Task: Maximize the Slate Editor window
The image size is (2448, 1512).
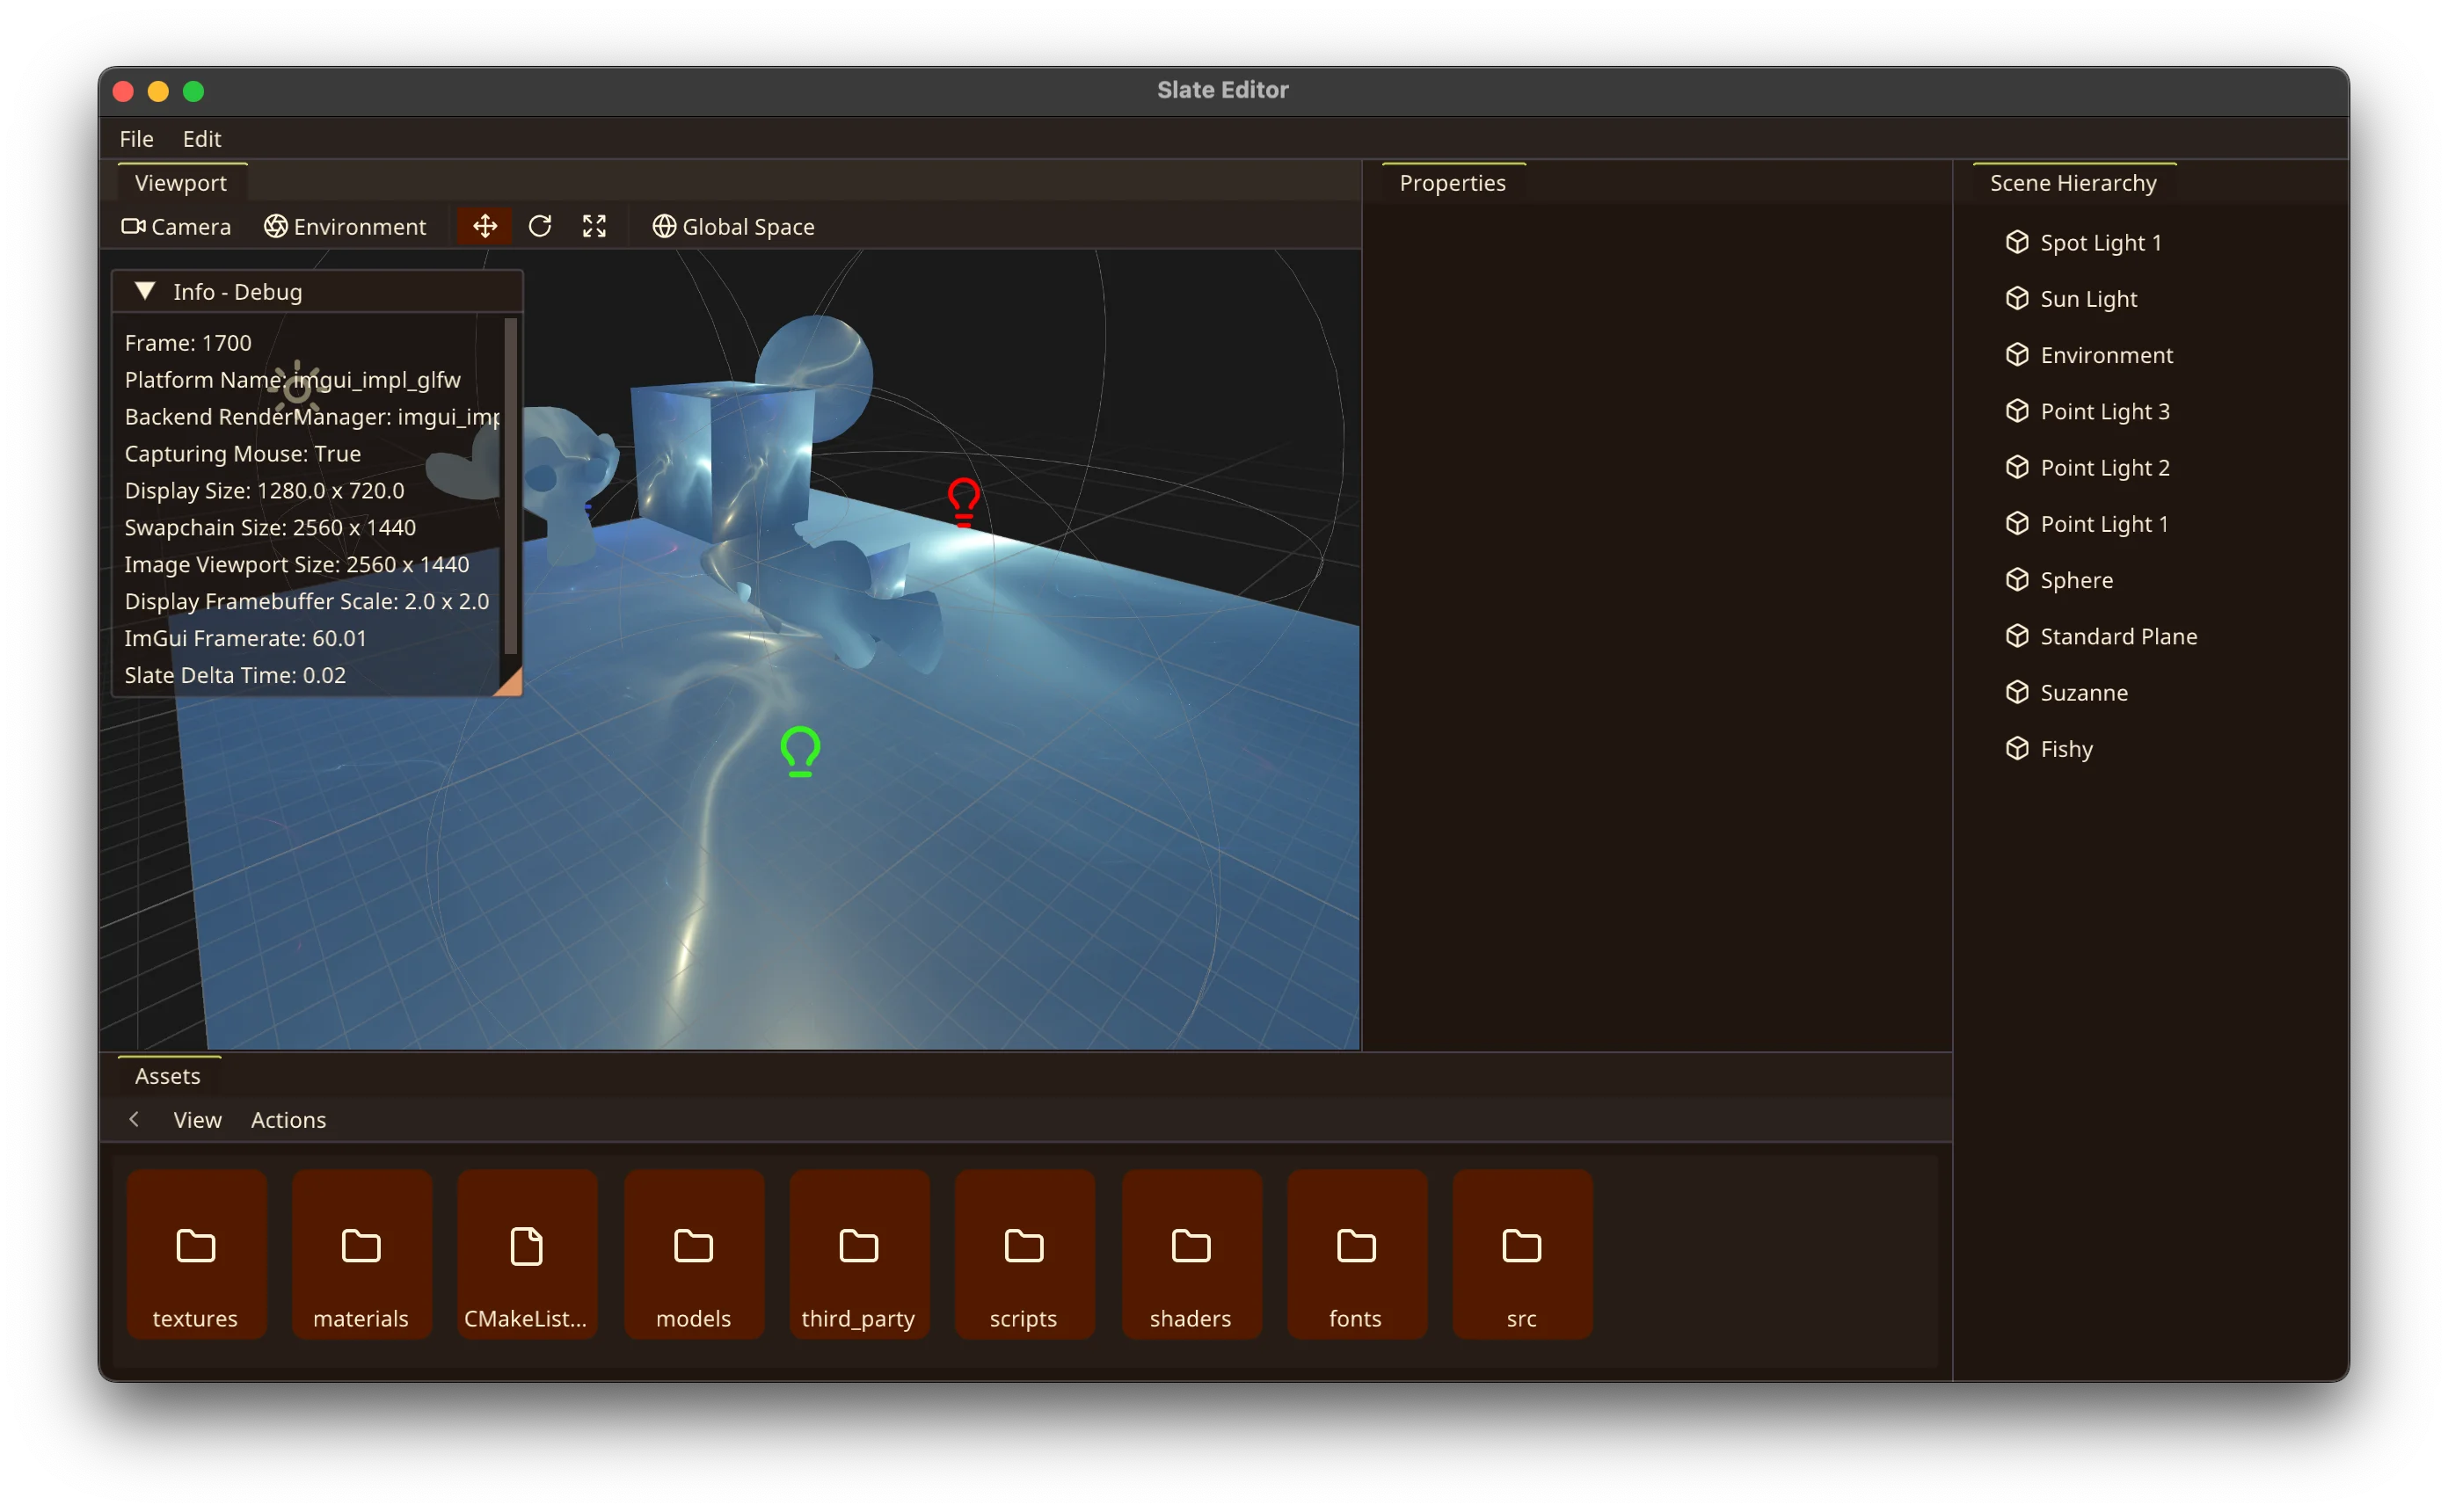Action: click(x=194, y=91)
